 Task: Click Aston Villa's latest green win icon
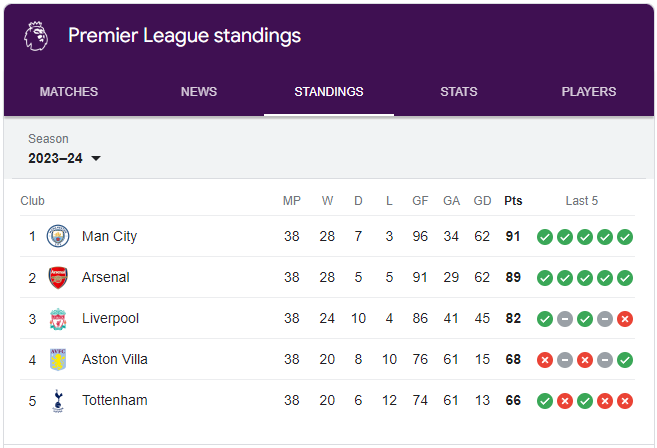pyautogui.click(x=625, y=360)
